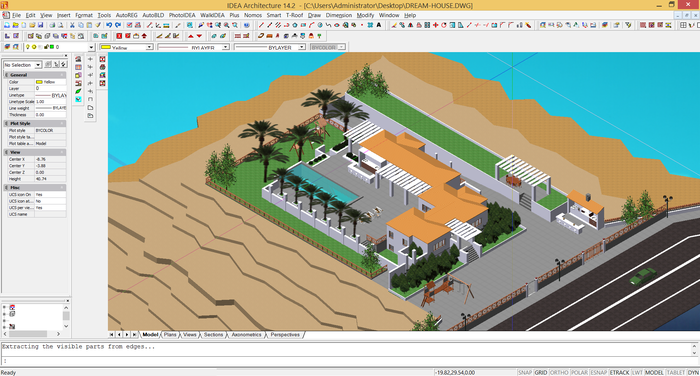Click the Copy icon in toolbar
700x376 pixels.
click(81, 25)
